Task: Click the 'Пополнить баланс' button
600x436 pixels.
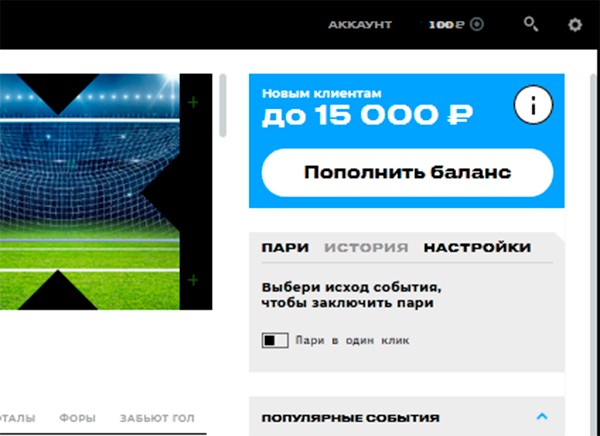Action: (x=407, y=173)
